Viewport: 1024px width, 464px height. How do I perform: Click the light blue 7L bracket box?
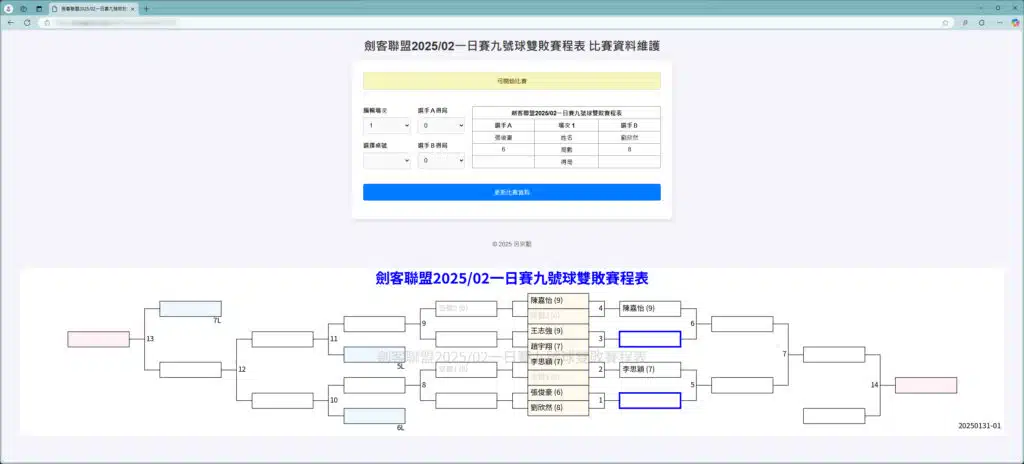(x=191, y=308)
